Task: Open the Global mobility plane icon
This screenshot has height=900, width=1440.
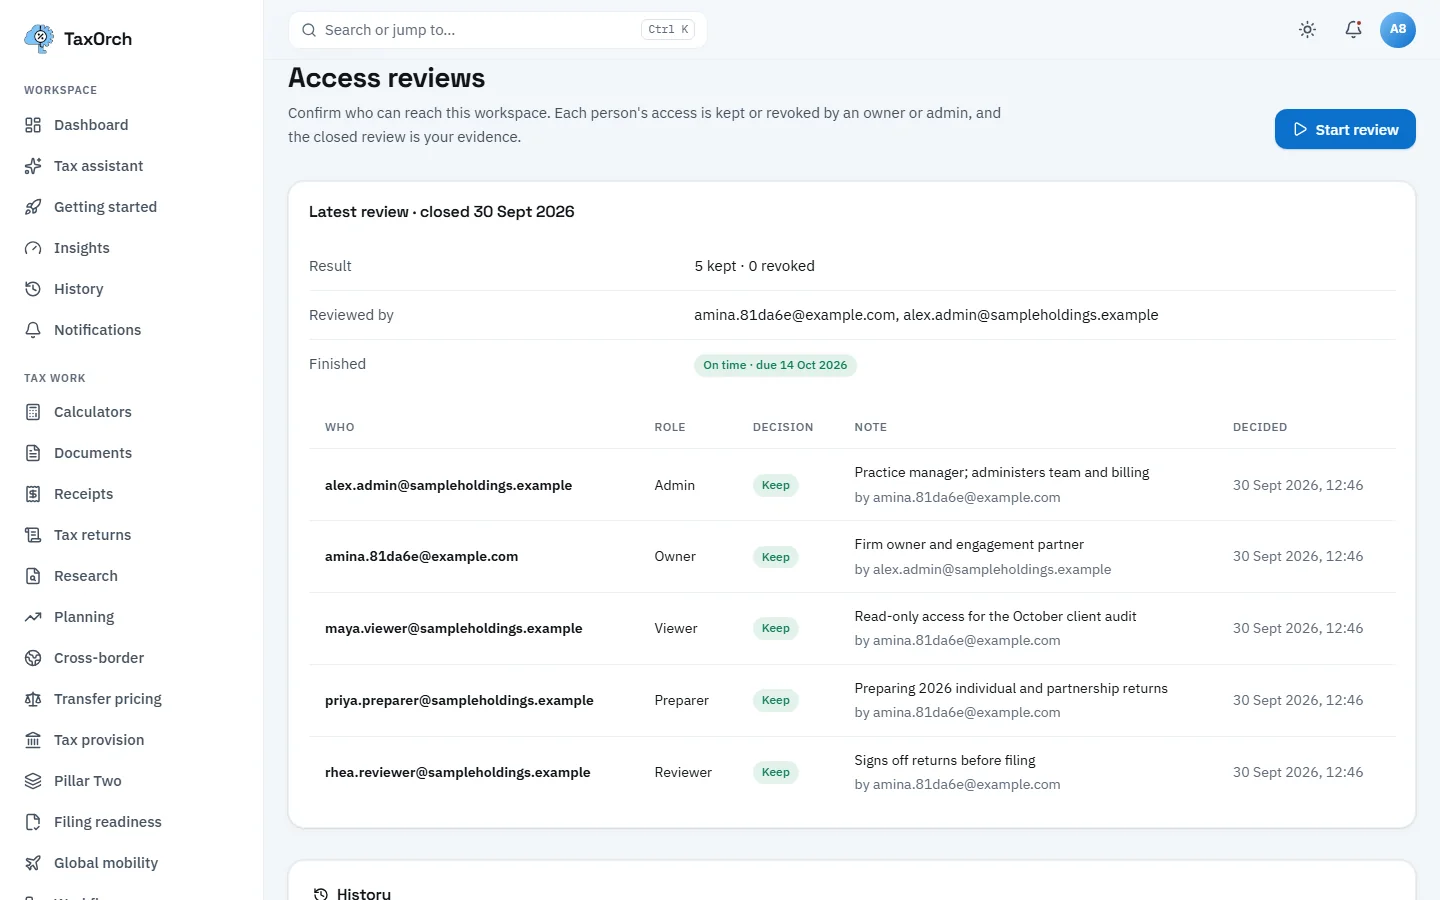Action: pos(33,863)
